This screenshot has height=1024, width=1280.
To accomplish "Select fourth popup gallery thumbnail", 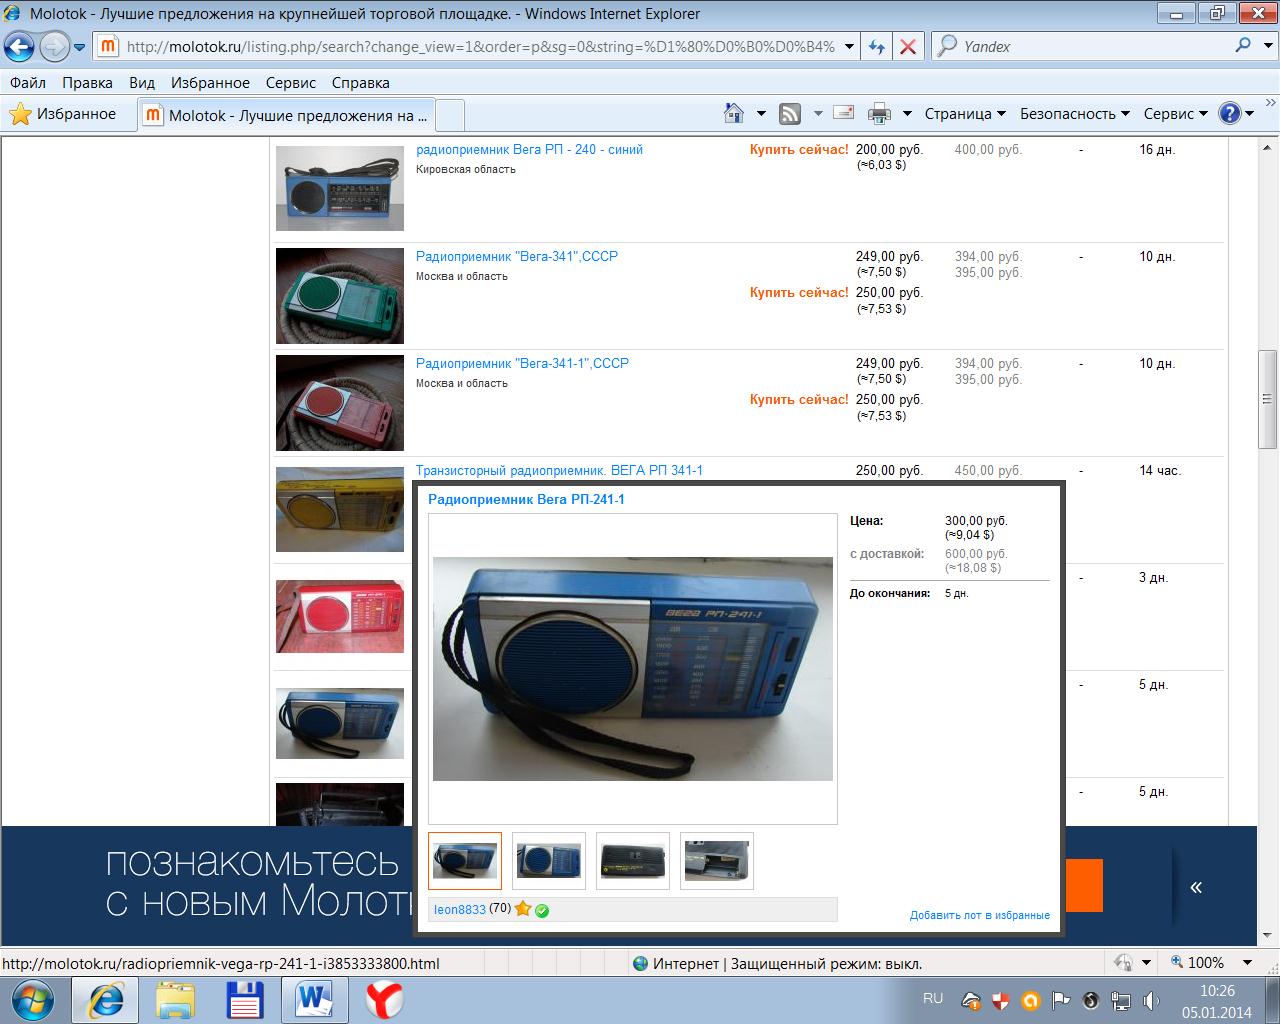I will click(x=717, y=861).
